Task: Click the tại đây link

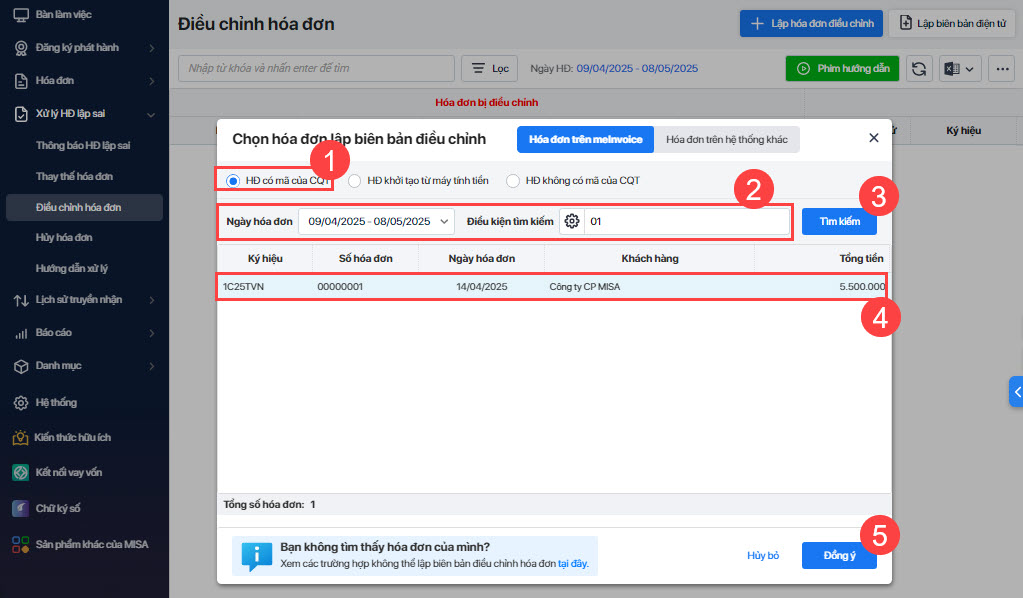Action: [573, 563]
